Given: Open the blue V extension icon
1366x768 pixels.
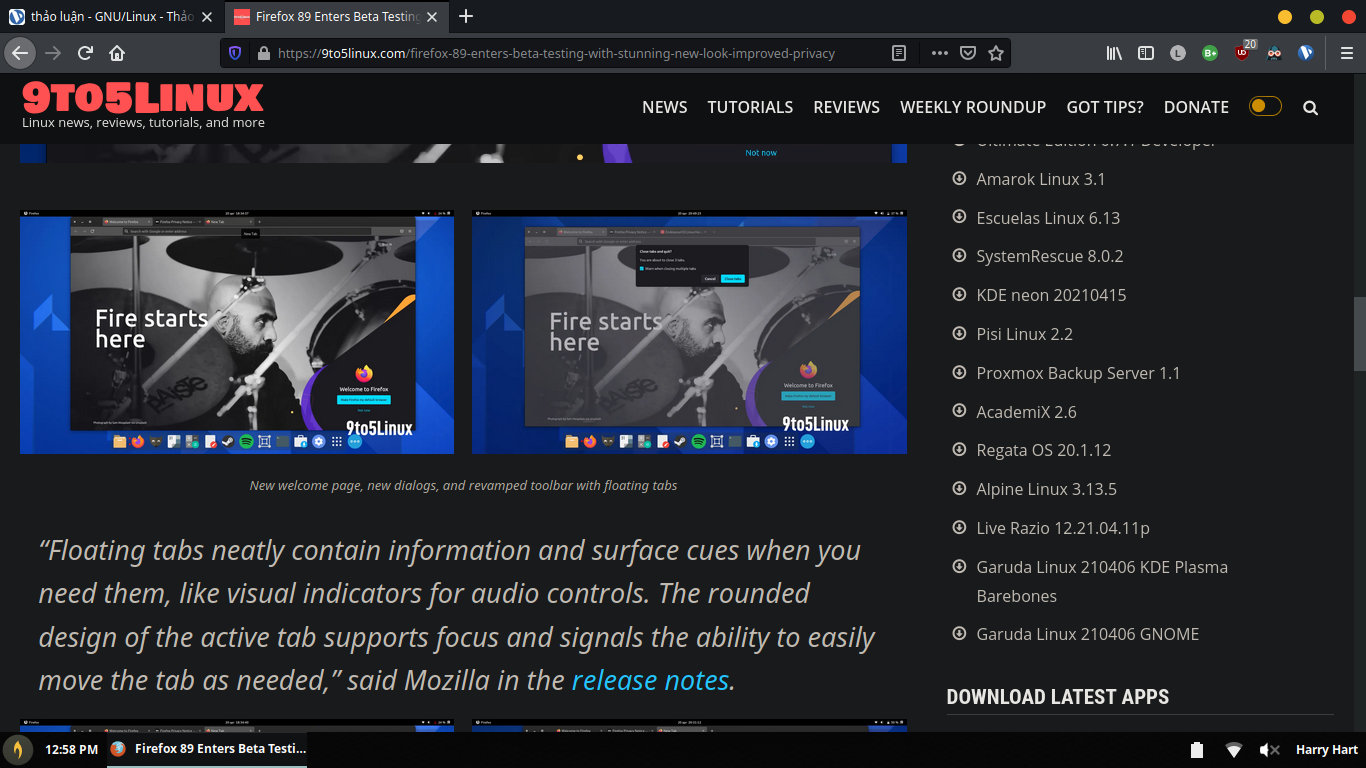Looking at the screenshot, I should pyautogui.click(x=1306, y=53).
